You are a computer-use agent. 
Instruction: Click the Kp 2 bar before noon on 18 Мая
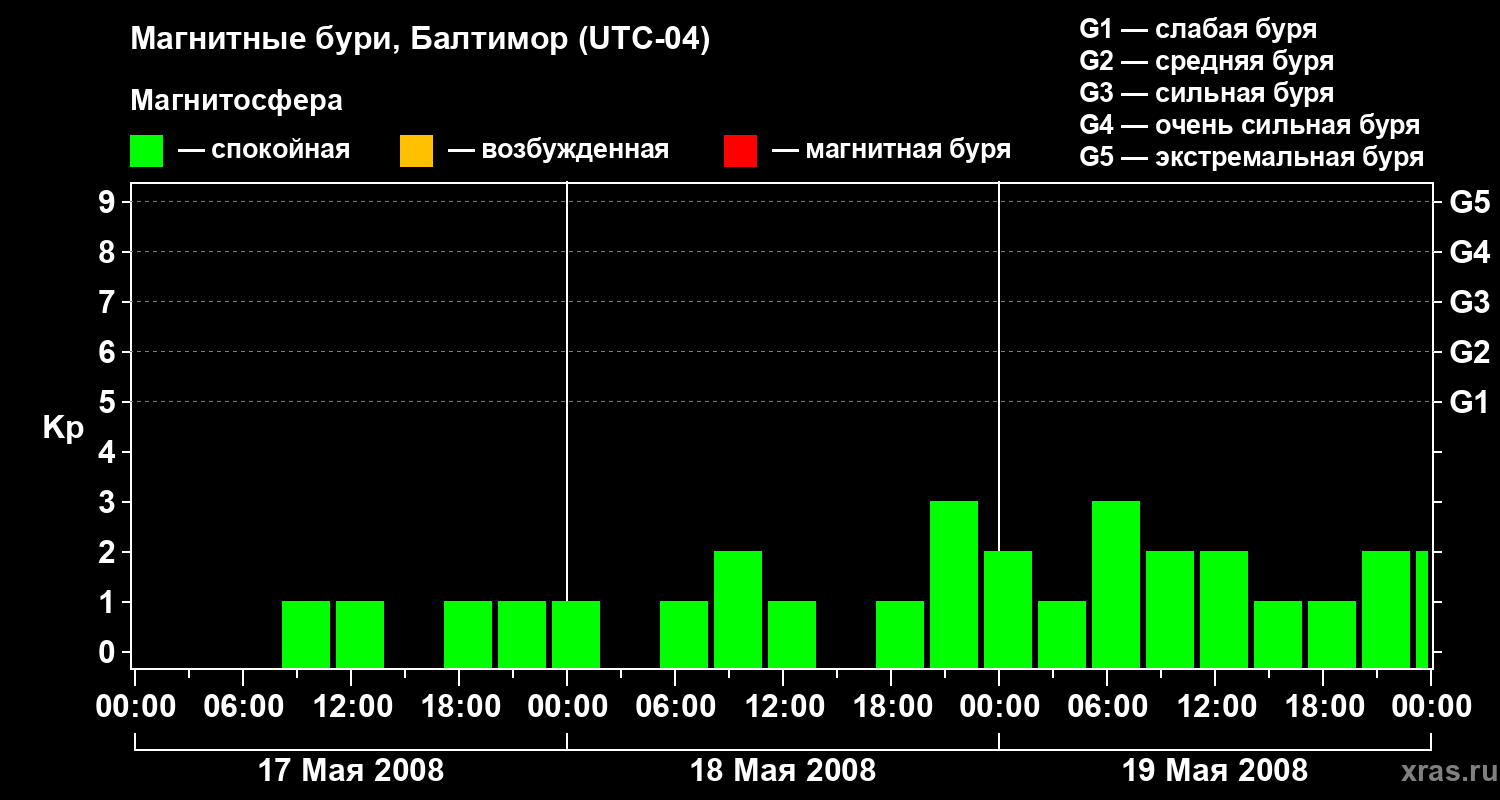[738, 609]
